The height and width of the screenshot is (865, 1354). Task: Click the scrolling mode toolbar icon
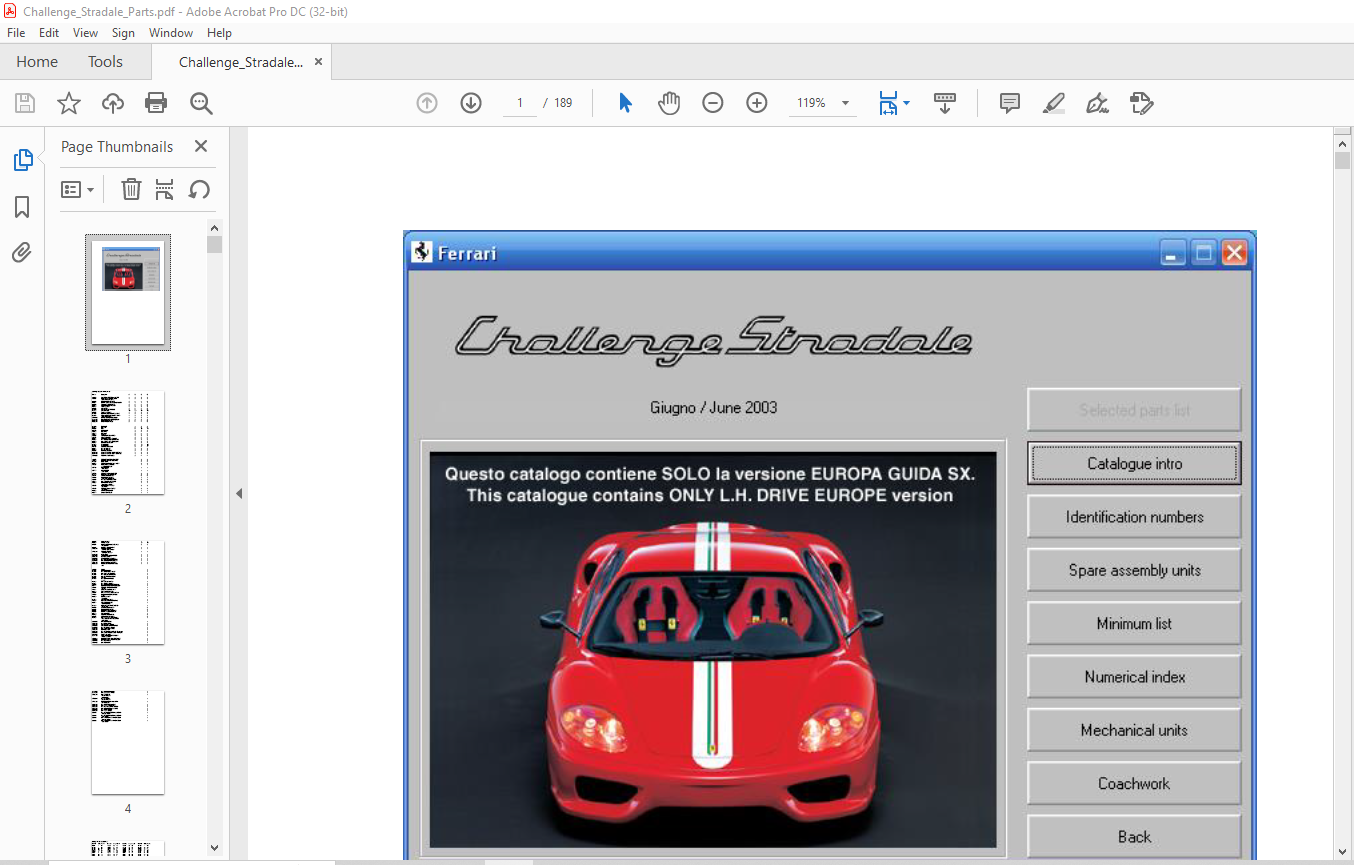coord(945,103)
